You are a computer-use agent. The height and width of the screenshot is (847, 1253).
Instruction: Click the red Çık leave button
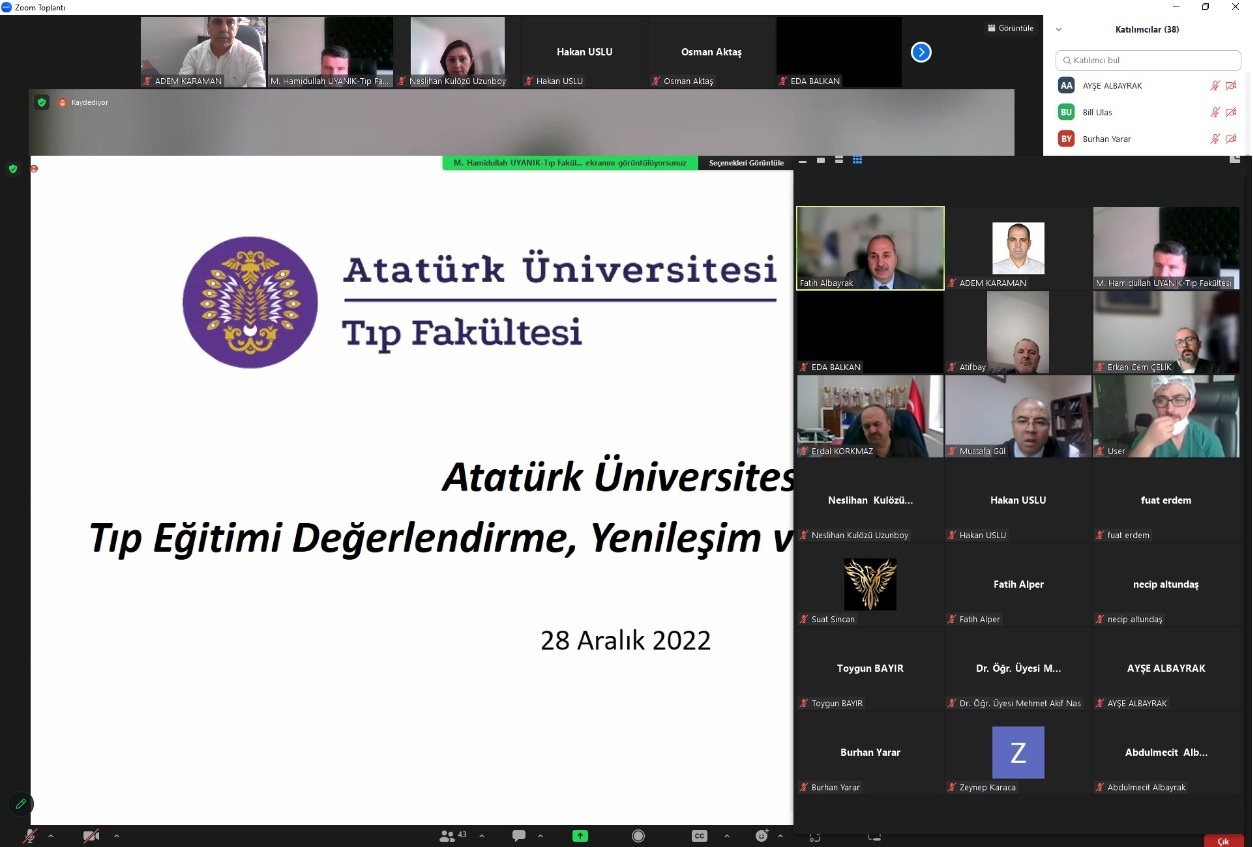point(1223,841)
